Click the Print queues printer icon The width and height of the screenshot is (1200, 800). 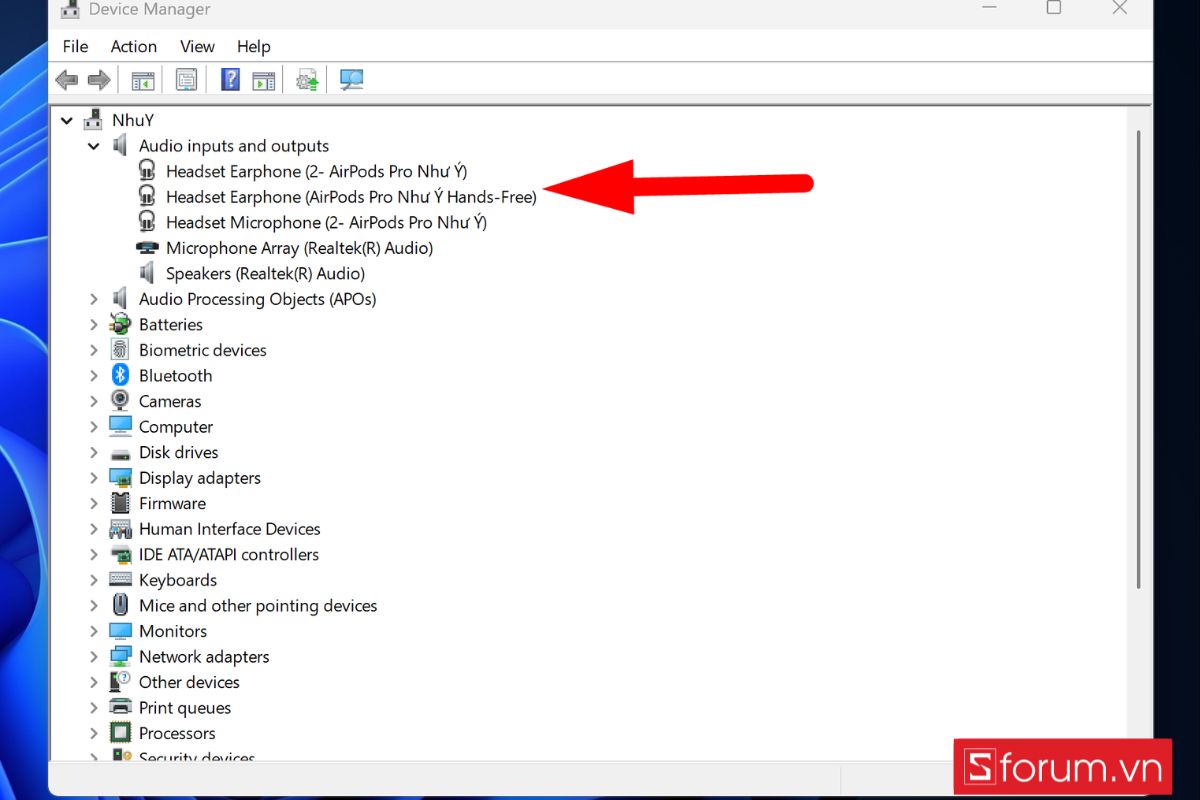coord(120,707)
